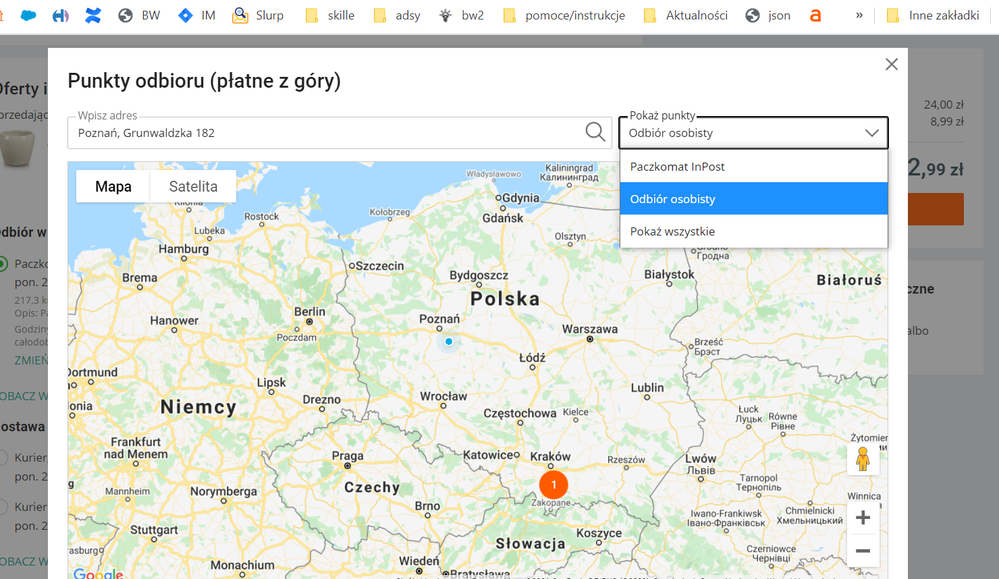Click the Niemcy country label on the map
999x579 pixels.
pos(198,407)
